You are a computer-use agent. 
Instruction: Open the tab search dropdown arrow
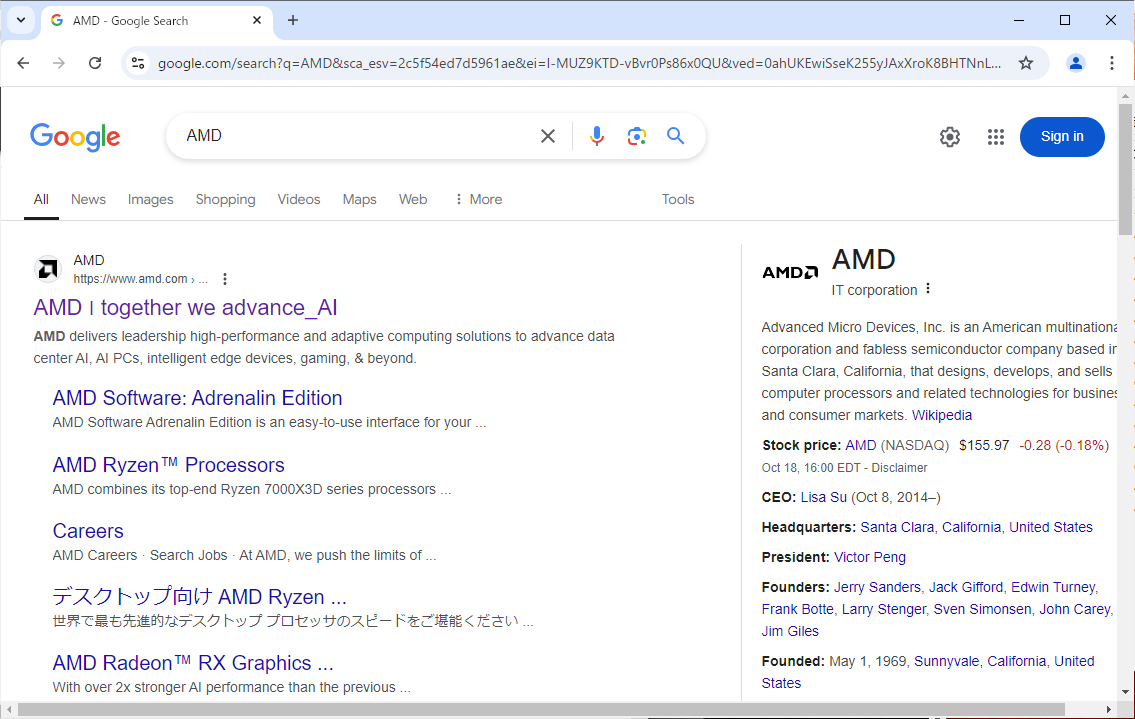point(20,20)
